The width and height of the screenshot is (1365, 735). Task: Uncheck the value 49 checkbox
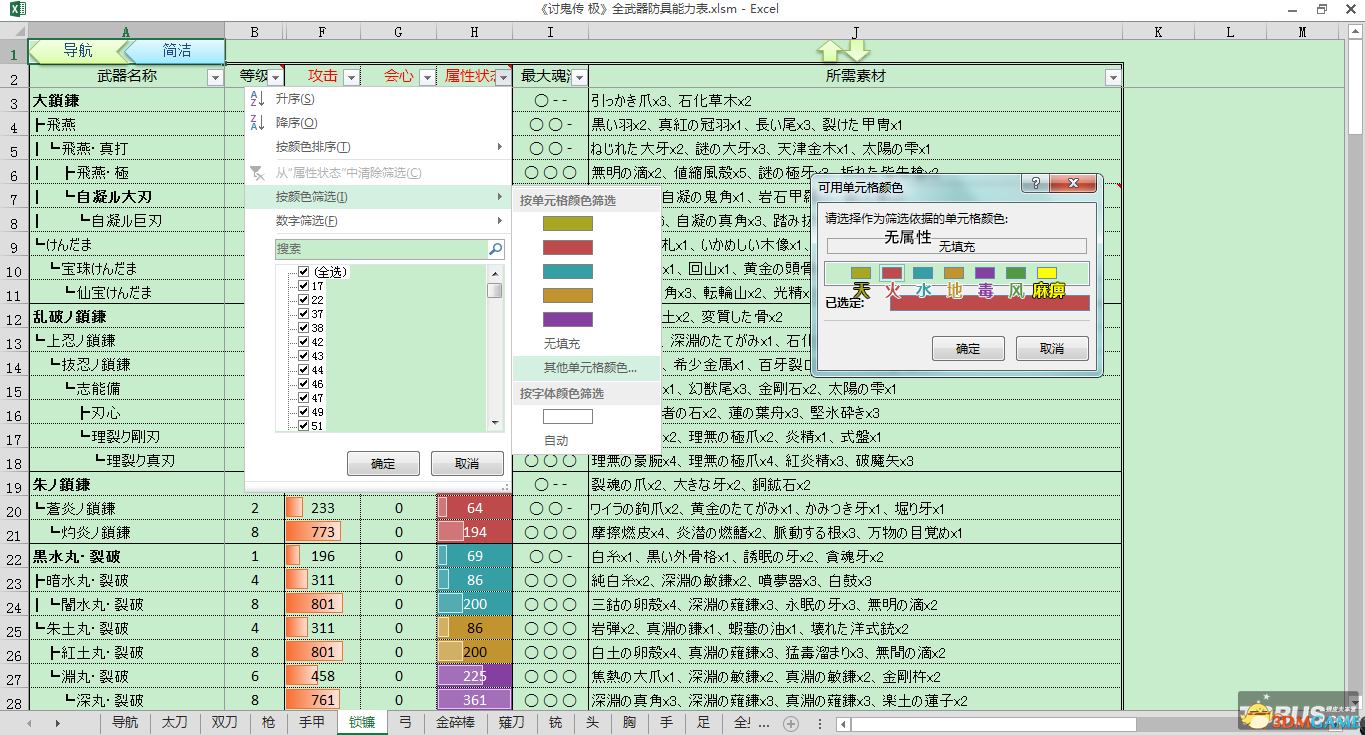(304, 412)
